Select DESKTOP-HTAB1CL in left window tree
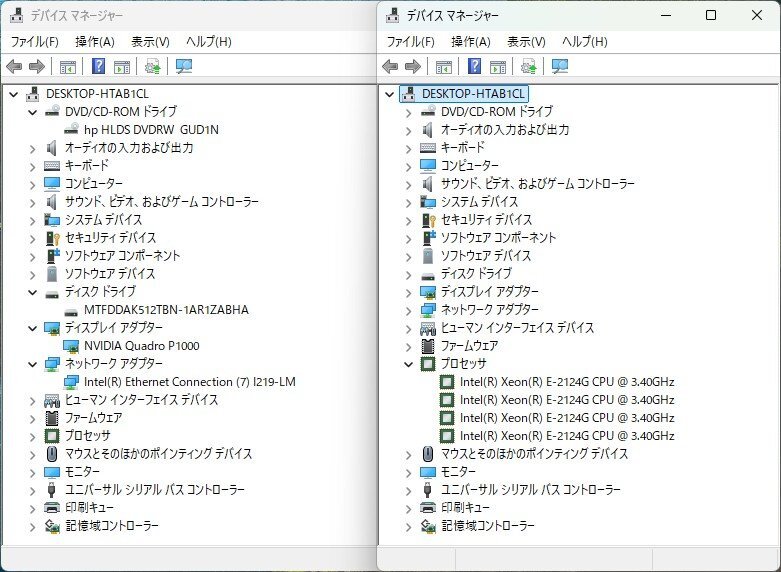The width and height of the screenshot is (781, 572). point(97,94)
